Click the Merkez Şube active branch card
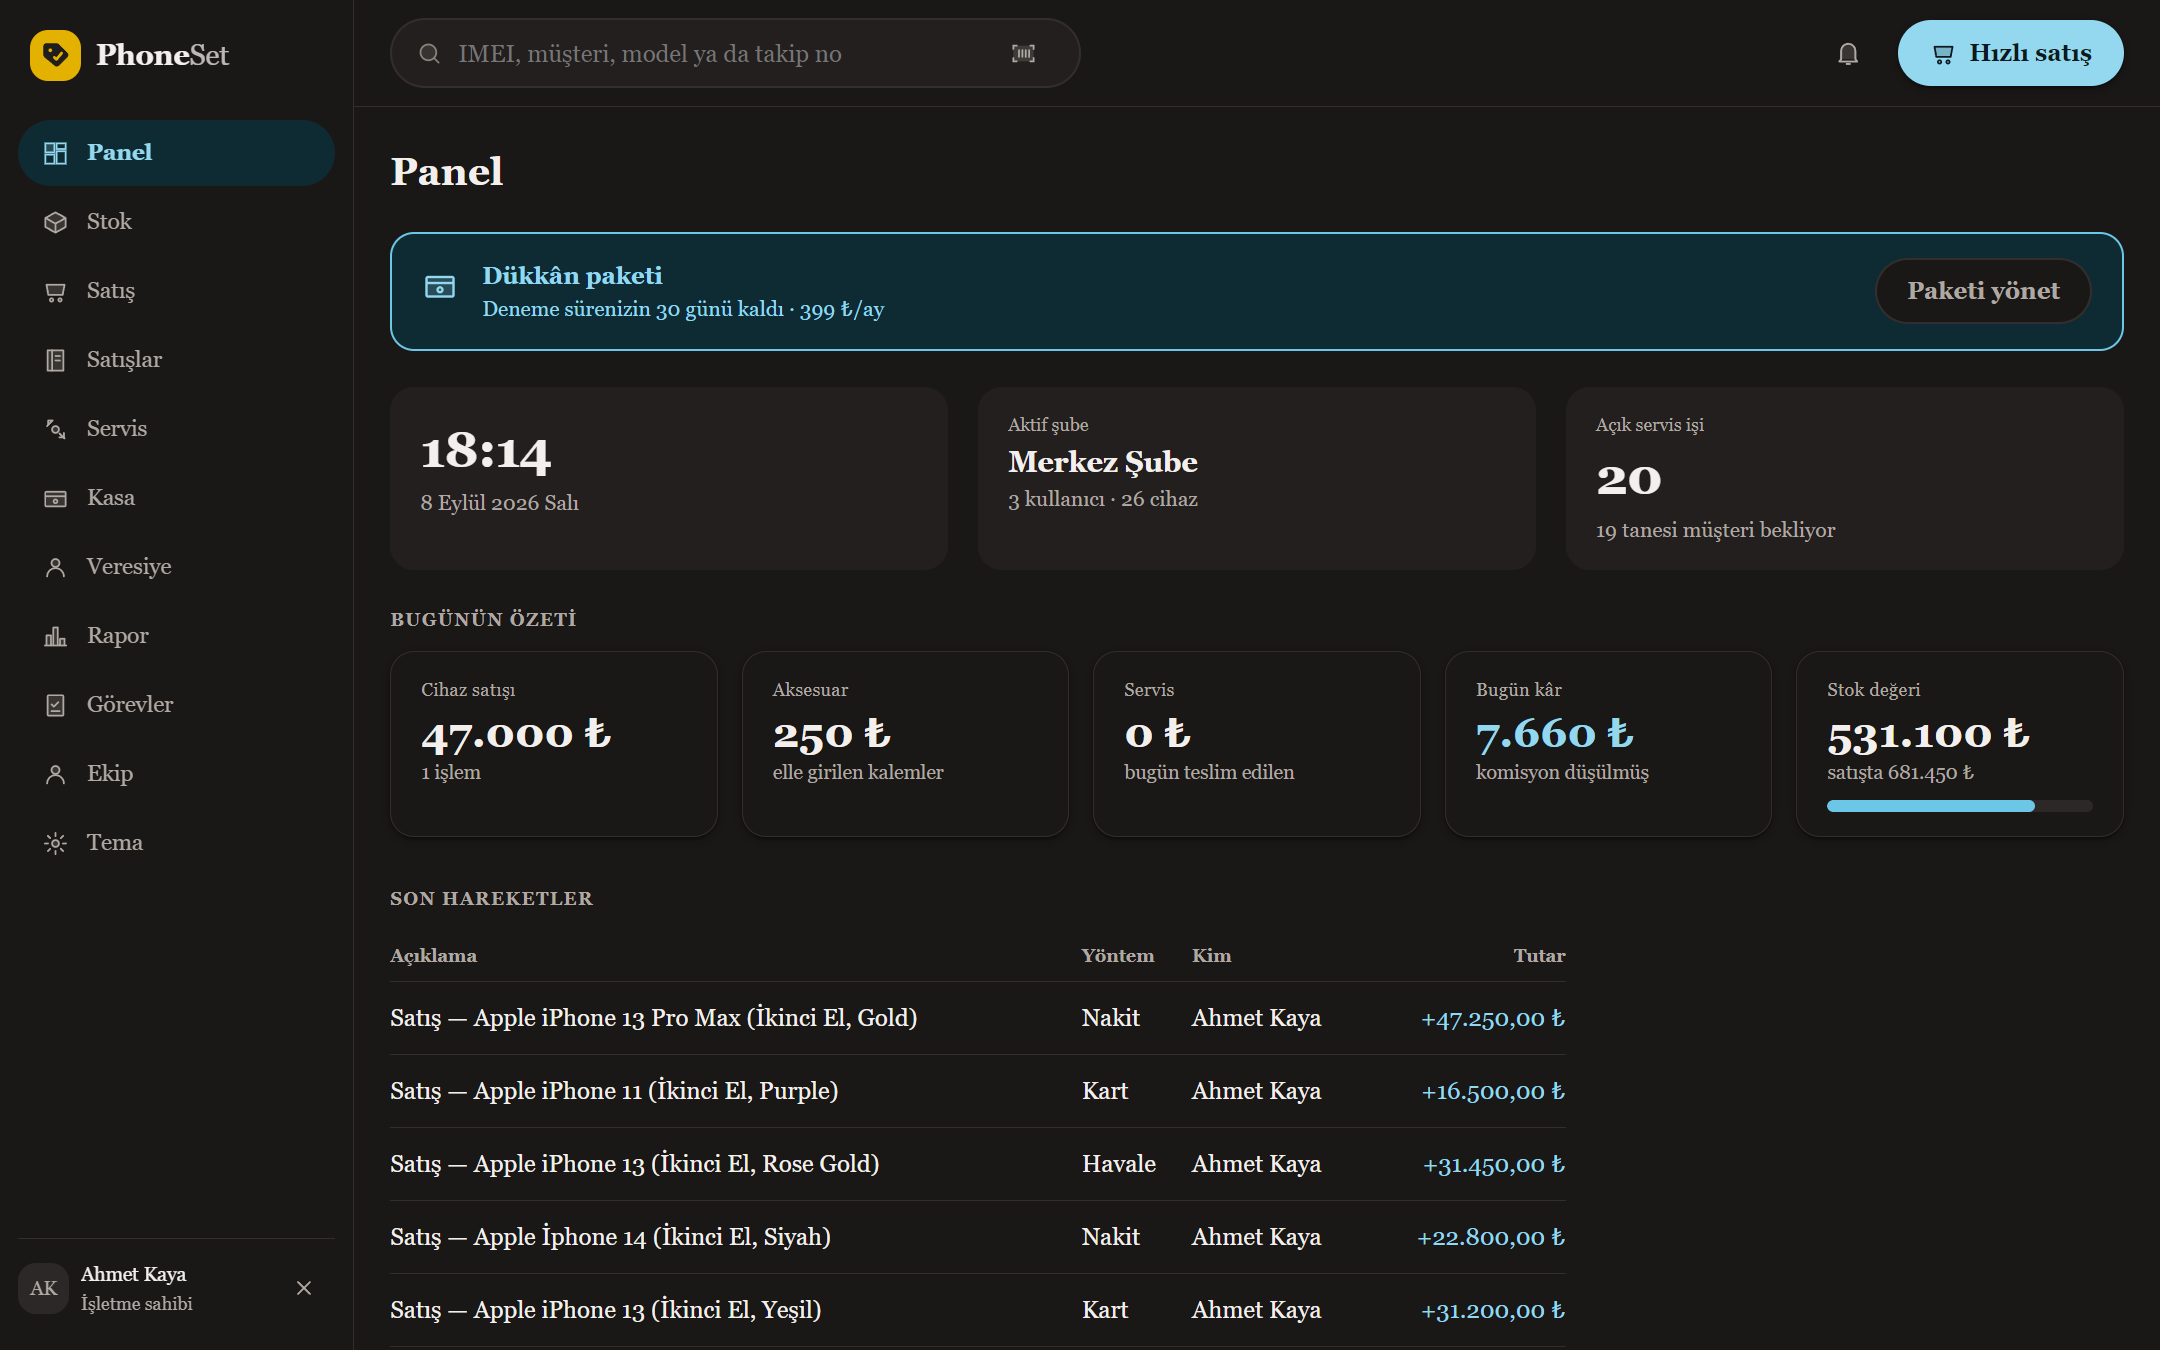The height and width of the screenshot is (1350, 2160). [1256, 478]
